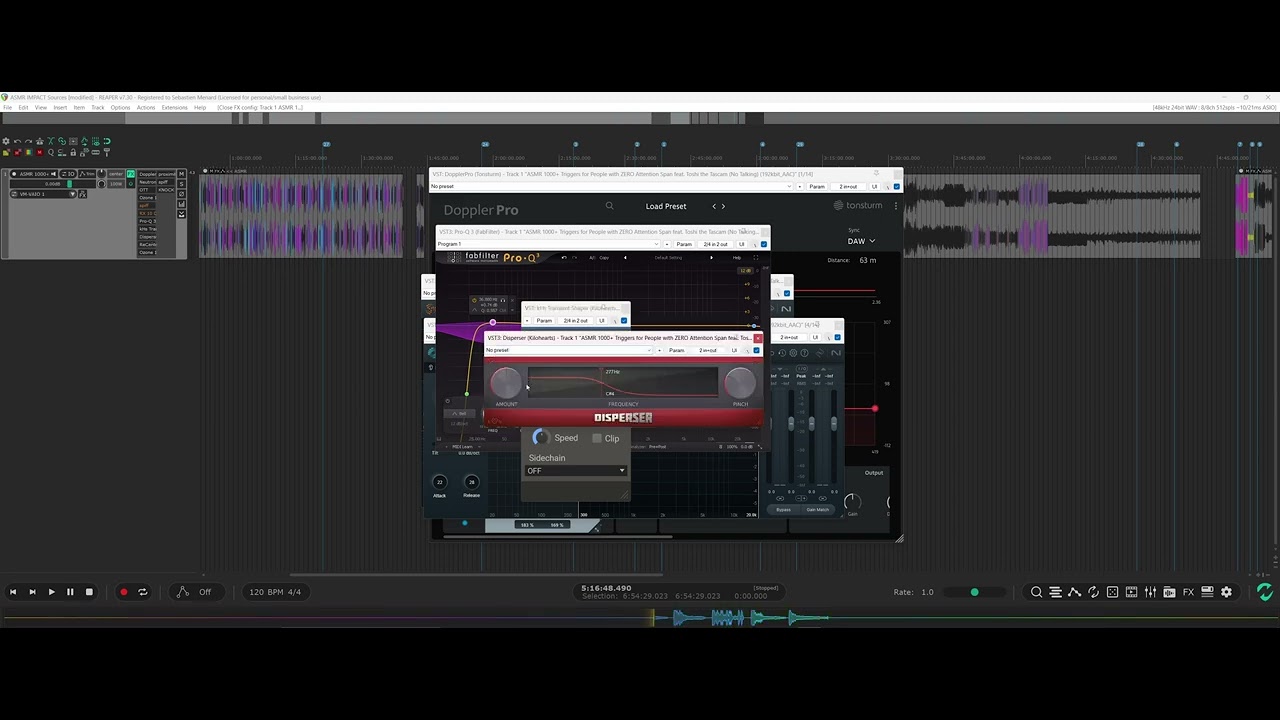Open the DopplerPro No preset combo box

611,186
